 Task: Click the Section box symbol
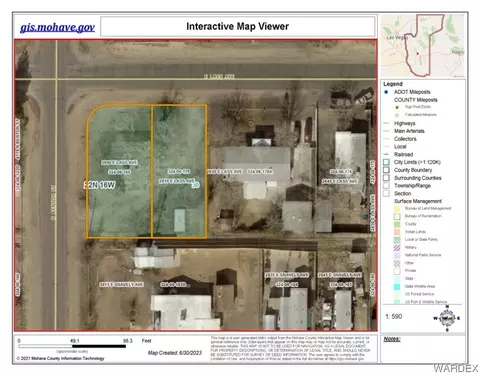pos(386,193)
